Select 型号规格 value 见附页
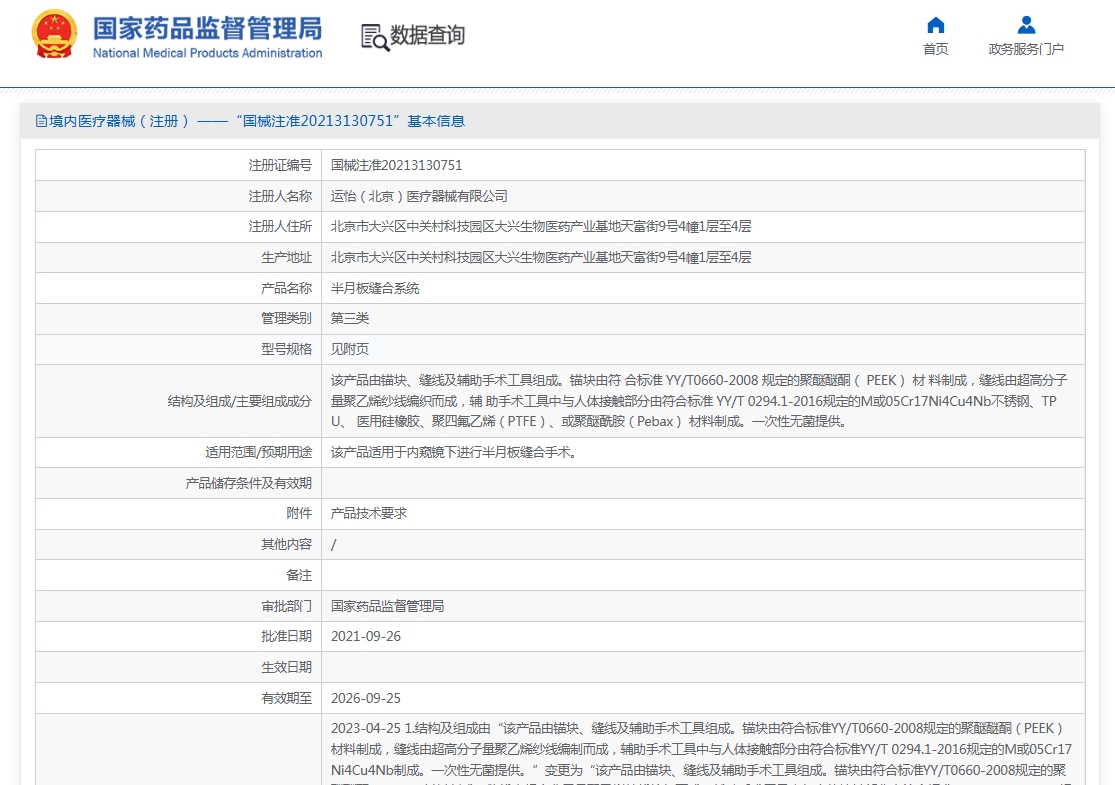The height and width of the screenshot is (785, 1115). [x=350, y=349]
